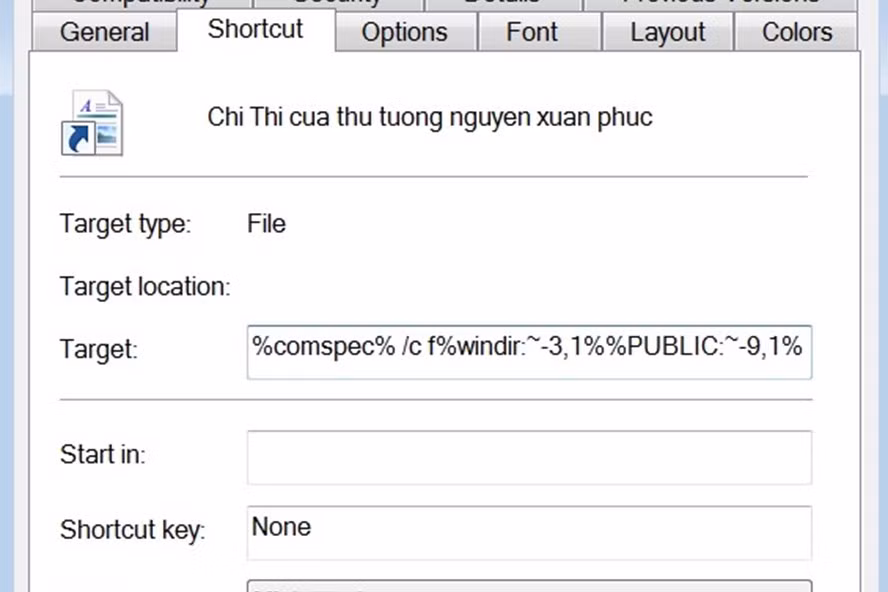Image resolution: width=888 pixels, height=592 pixels.
Task: Open the Options tab
Action: (404, 32)
